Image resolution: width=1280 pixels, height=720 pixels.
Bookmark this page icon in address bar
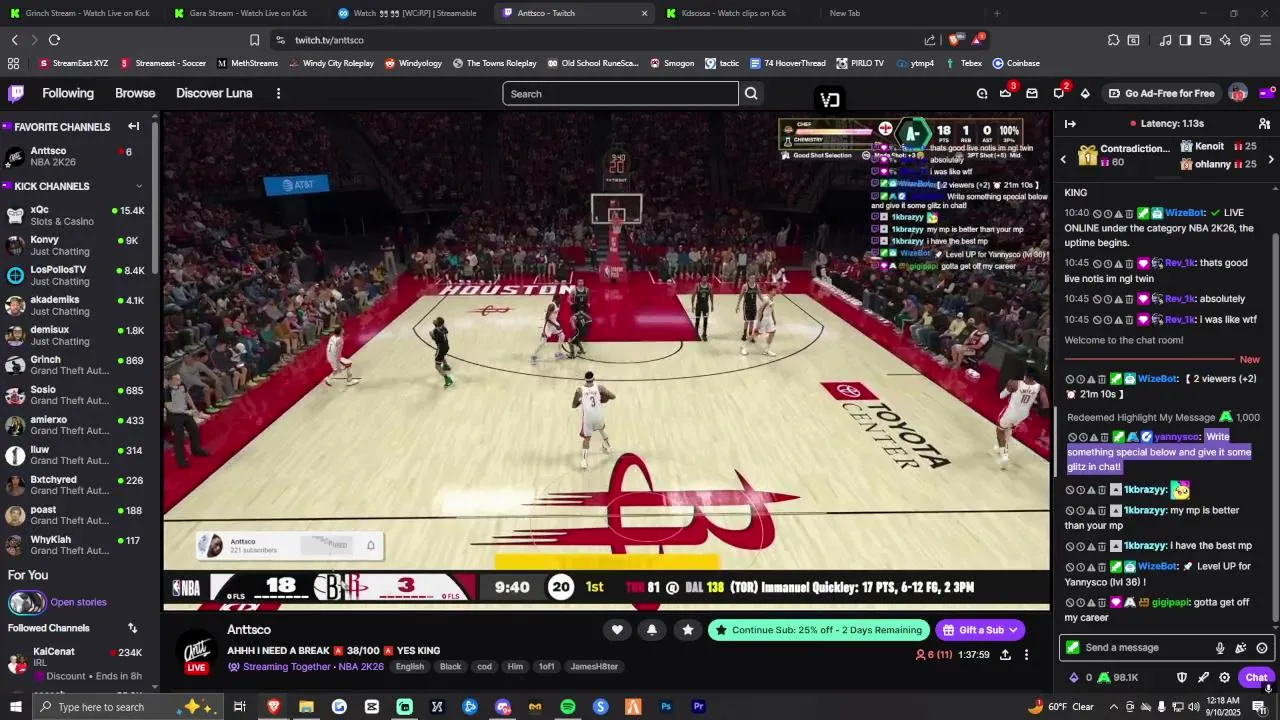click(254, 40)
